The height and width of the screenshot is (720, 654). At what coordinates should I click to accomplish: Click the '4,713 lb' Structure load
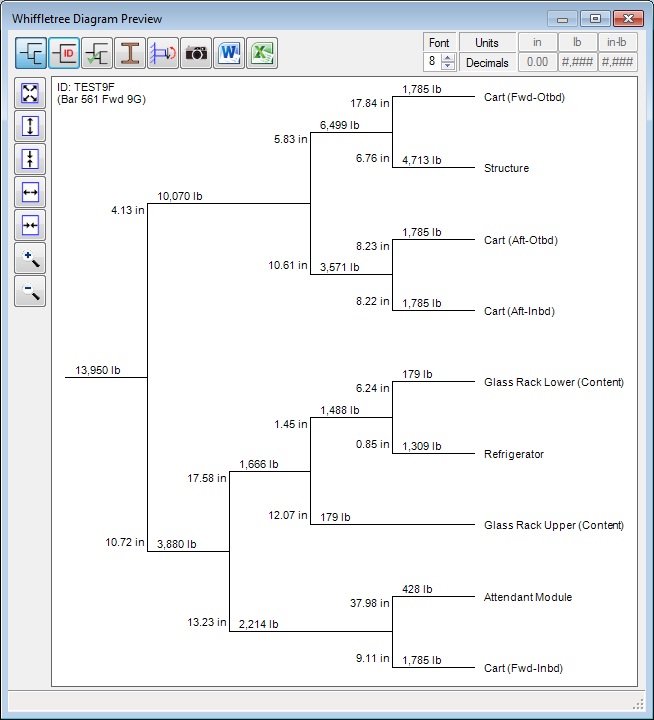tap(422, 160)
